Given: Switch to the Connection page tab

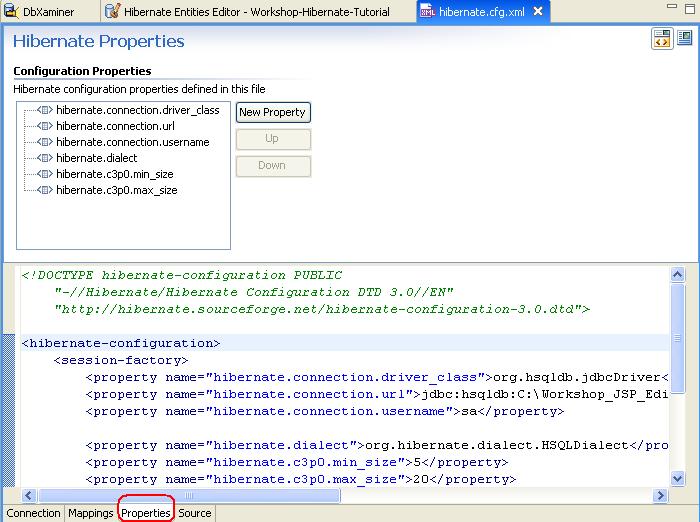Looking at the screenshot, I should [33, 513].
